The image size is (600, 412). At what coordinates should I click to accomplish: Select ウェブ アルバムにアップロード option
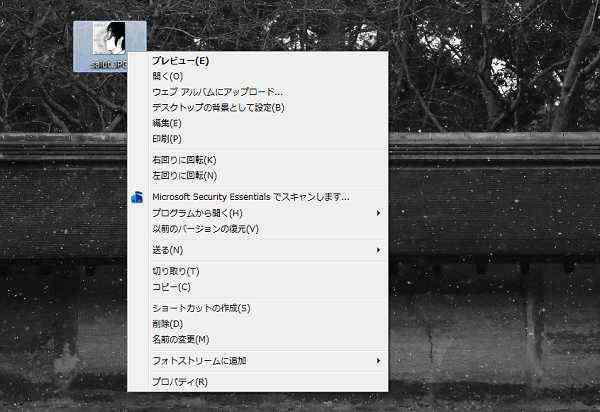click(217, 92)
